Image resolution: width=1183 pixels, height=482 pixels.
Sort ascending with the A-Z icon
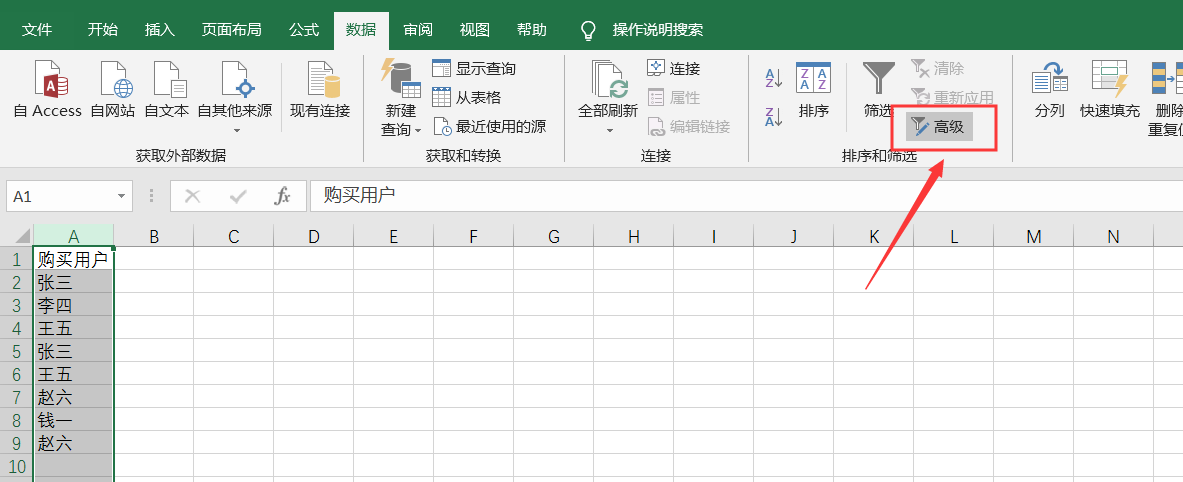773,78
